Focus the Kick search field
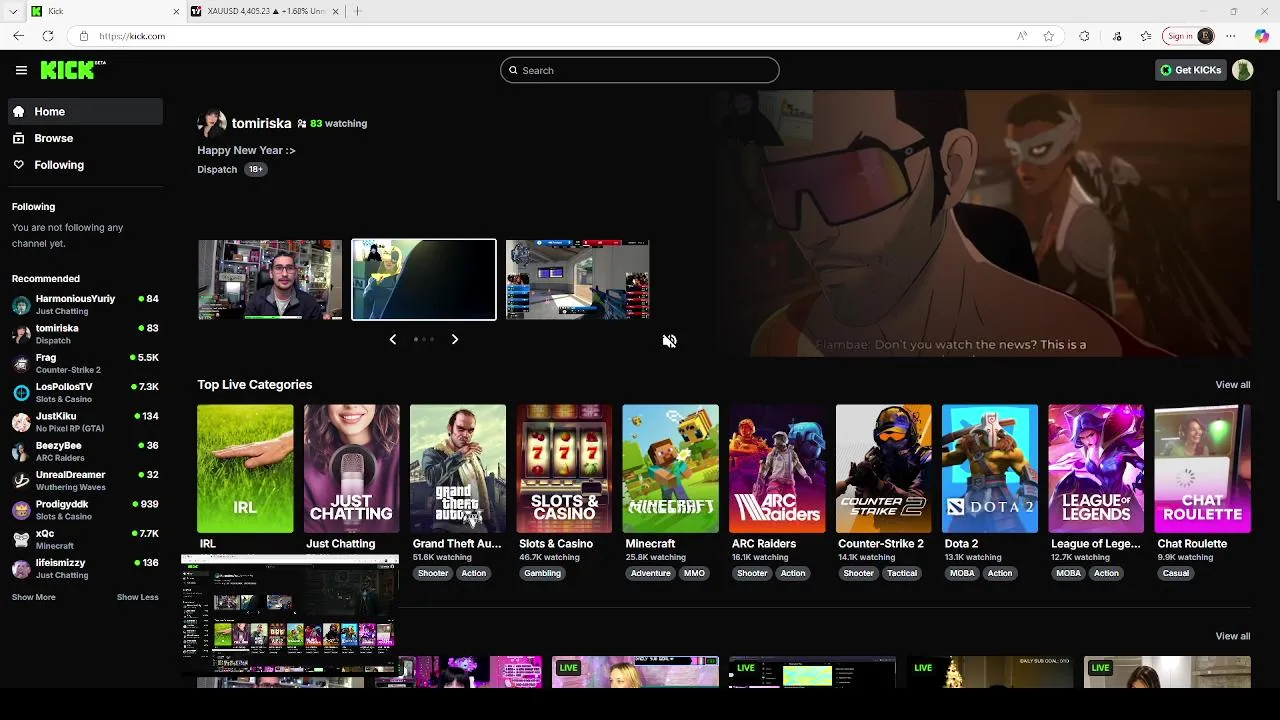 640,70
